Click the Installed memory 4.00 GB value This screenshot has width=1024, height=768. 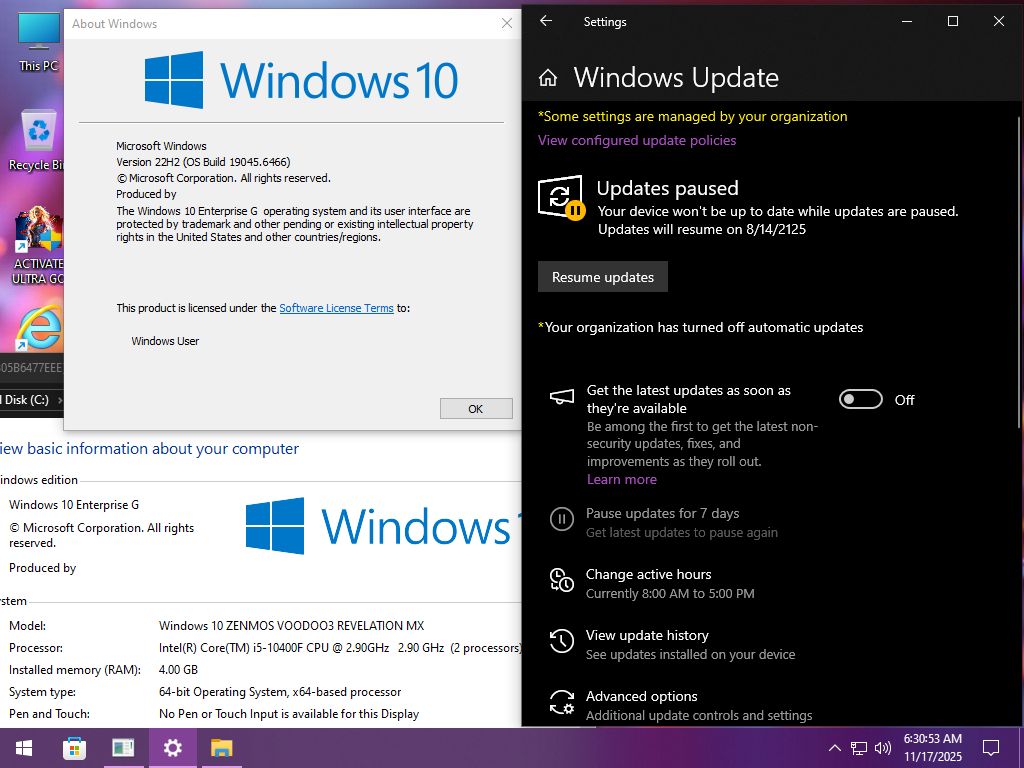pyautogui.click(x=178, y=670)
